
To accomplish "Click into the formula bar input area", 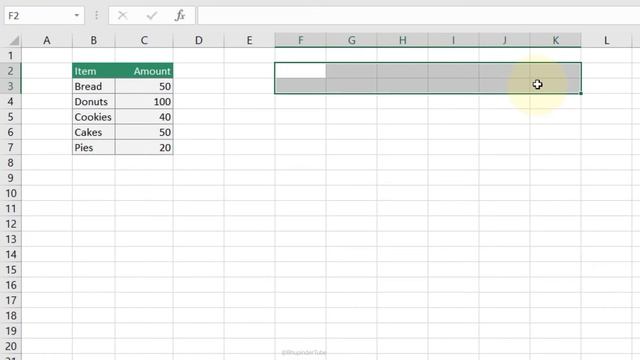I will click(419, 16).
